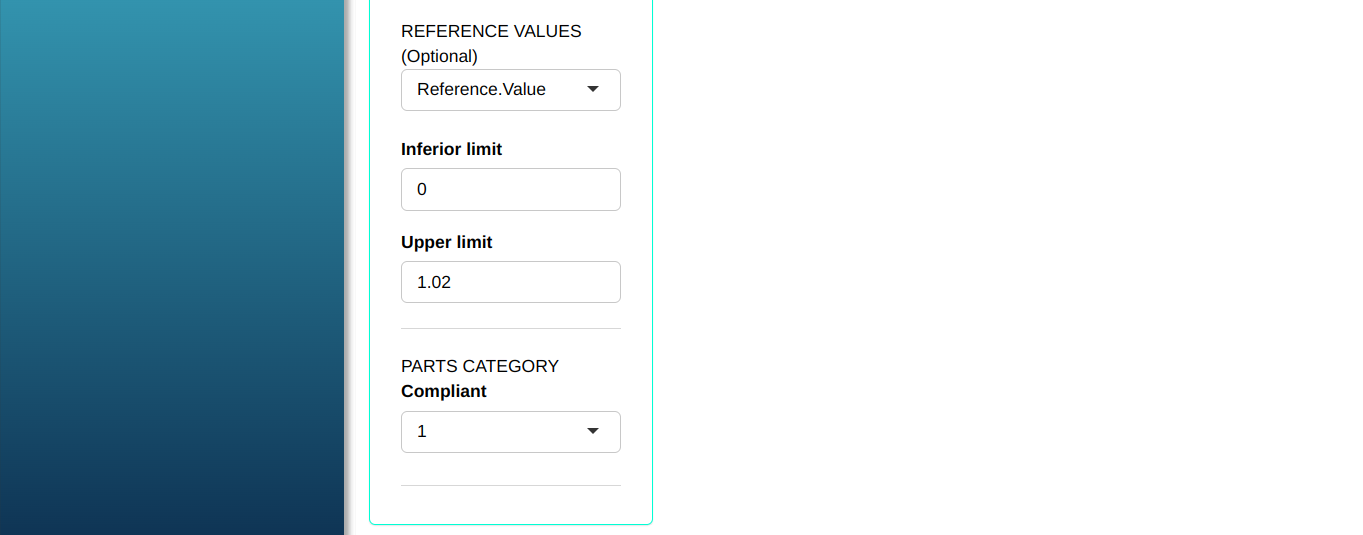The image size is (1363, 535).
Task: Click the divider line above PARTS CATEGORY
Action: [510, 328]
